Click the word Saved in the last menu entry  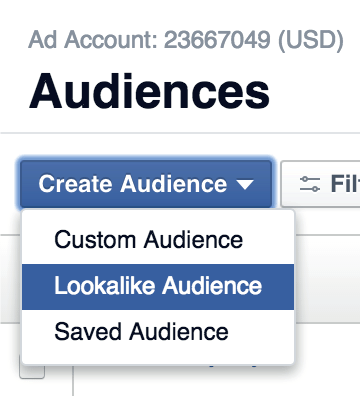[88, 332]
